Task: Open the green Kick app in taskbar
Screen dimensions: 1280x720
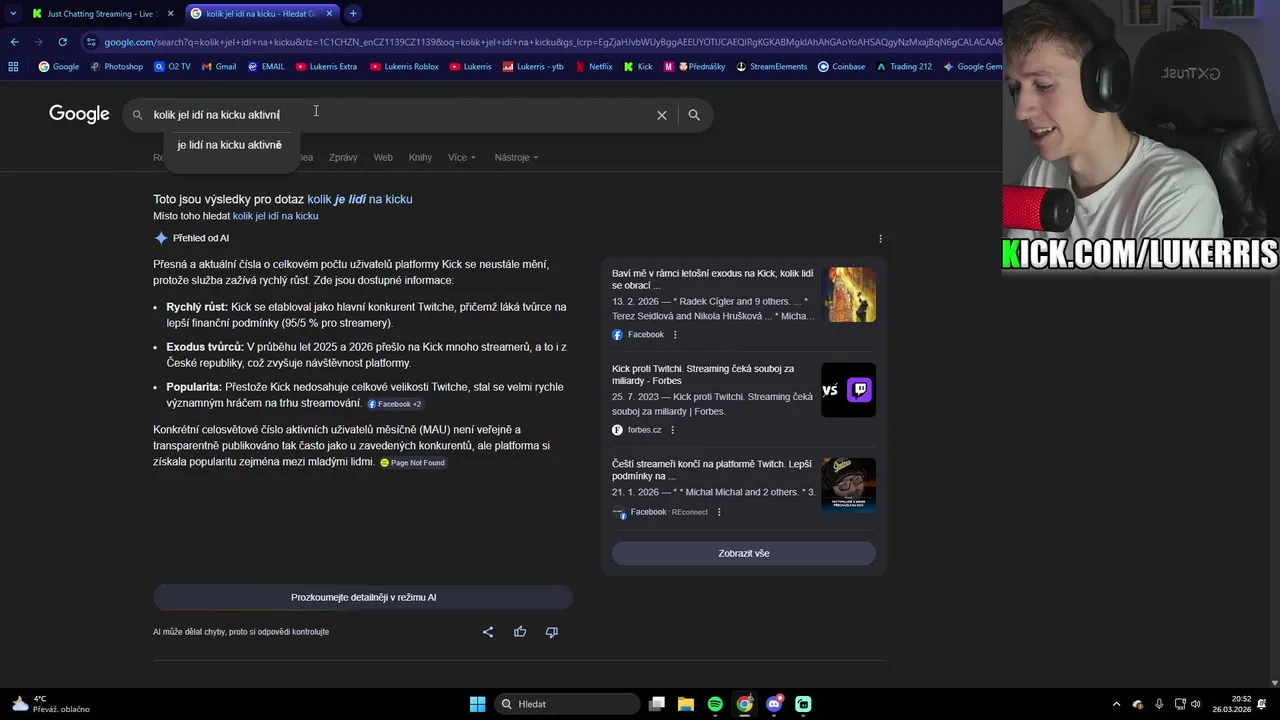Action: [x=803, y=704]
